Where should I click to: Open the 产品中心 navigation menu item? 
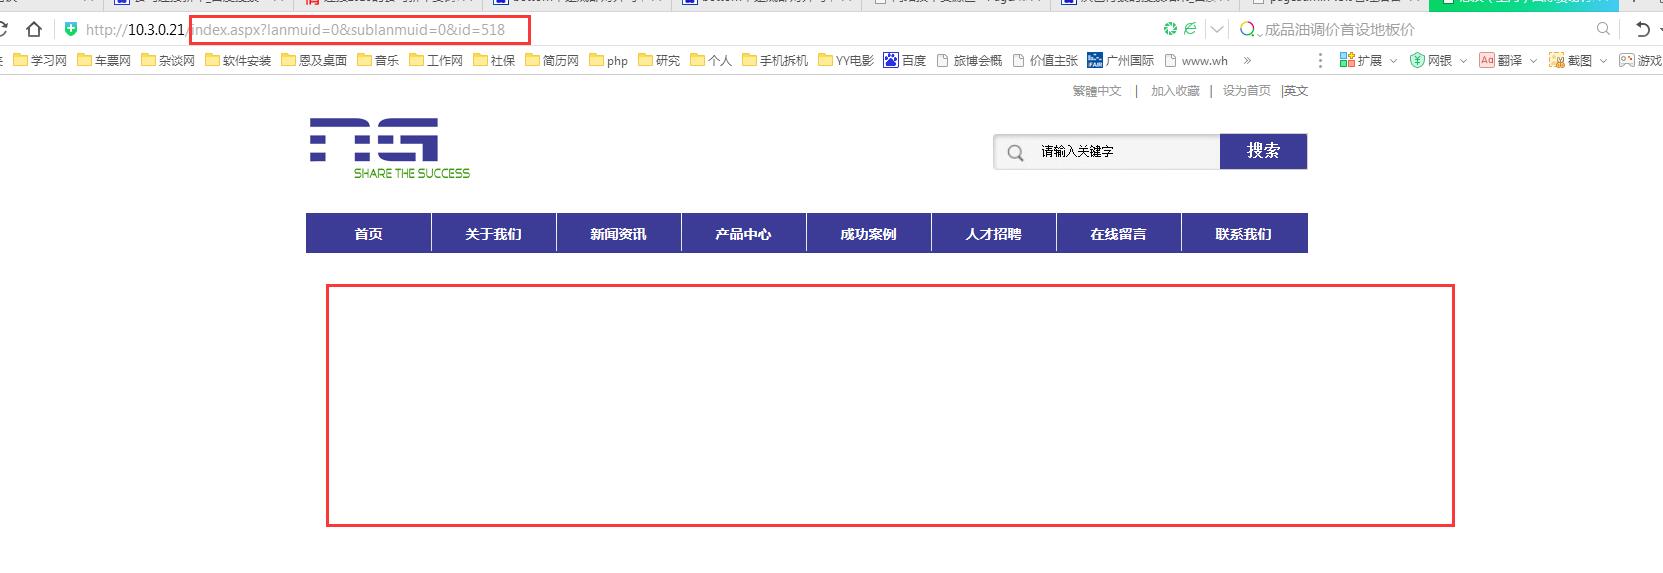click(743, 234)
